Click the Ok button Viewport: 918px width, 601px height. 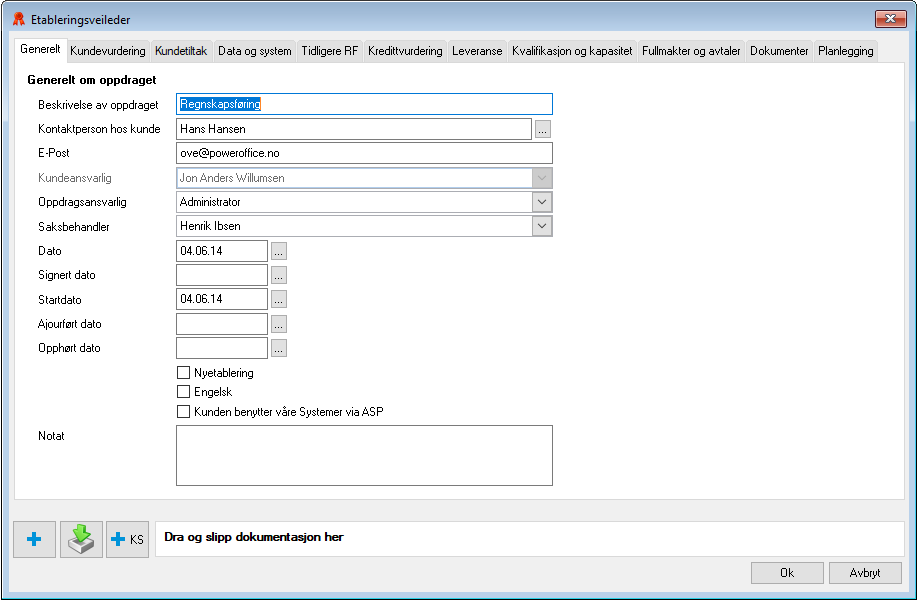pyautogui.click(x=787, y=573)
